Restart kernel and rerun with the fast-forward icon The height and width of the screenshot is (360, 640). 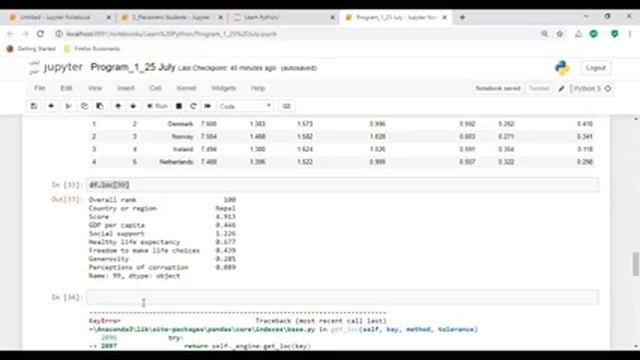click(x=207, y=106)
